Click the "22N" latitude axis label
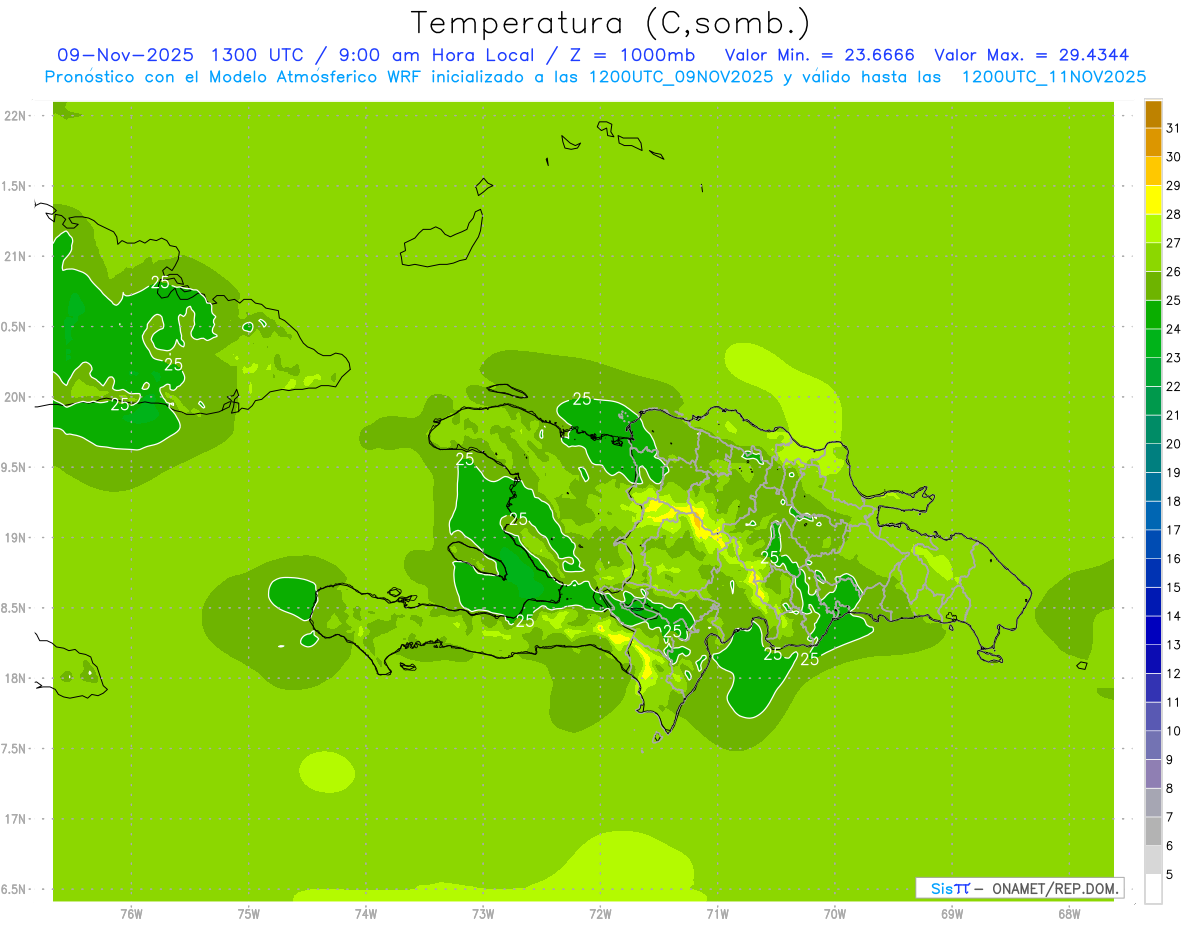 (x=14, y=116)
